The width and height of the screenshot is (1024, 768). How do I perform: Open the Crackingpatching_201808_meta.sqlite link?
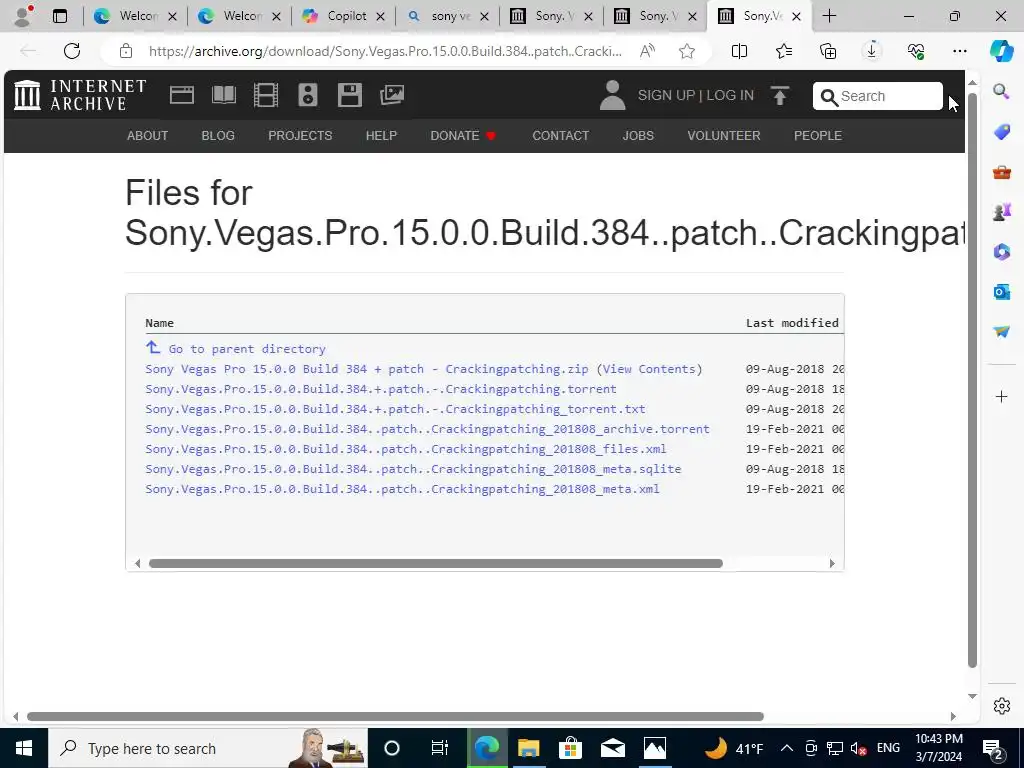coord(413,469)
